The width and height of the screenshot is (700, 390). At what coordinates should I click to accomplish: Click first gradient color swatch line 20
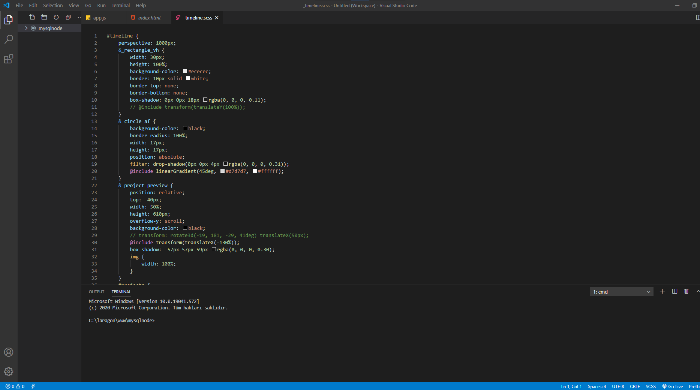tap(222, 171)
